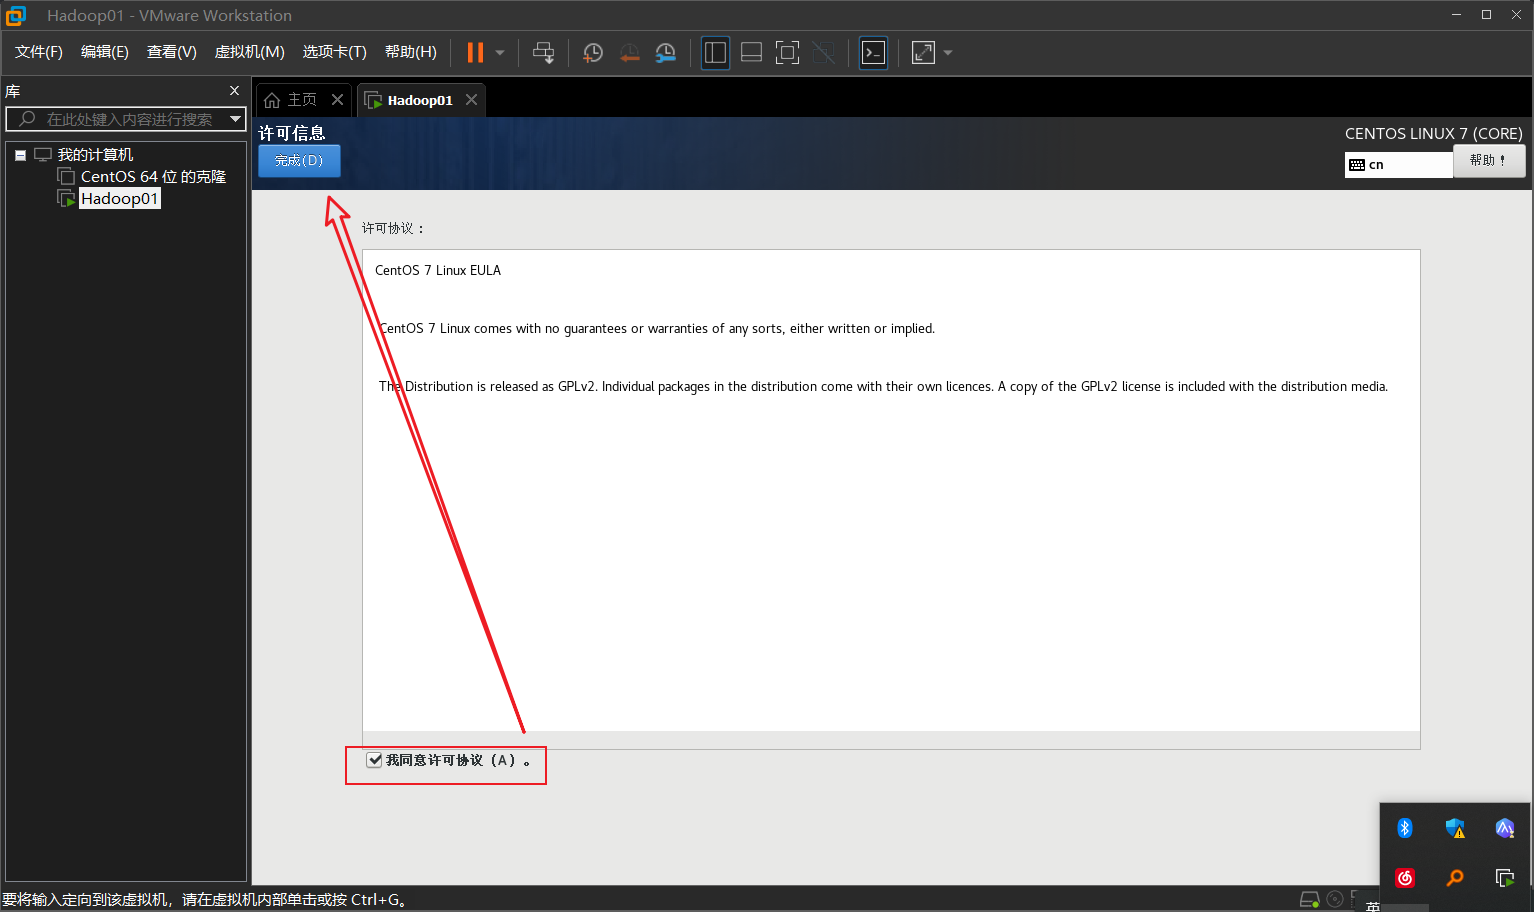Click the no guarantees or warranties sentence

point(657,329)
